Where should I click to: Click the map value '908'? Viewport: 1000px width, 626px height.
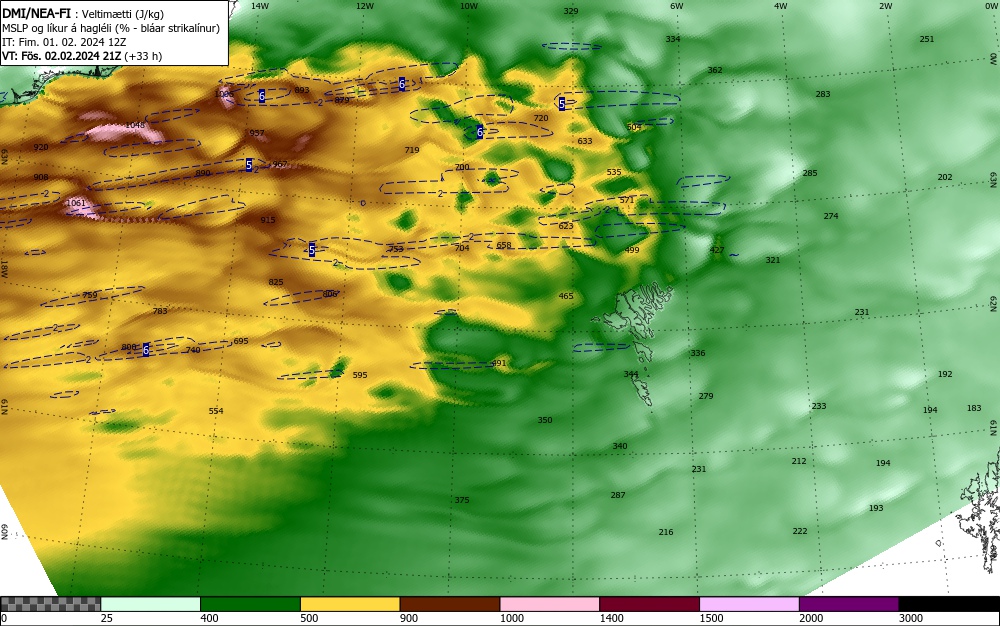pyautogui.click(x=41, y=177)
